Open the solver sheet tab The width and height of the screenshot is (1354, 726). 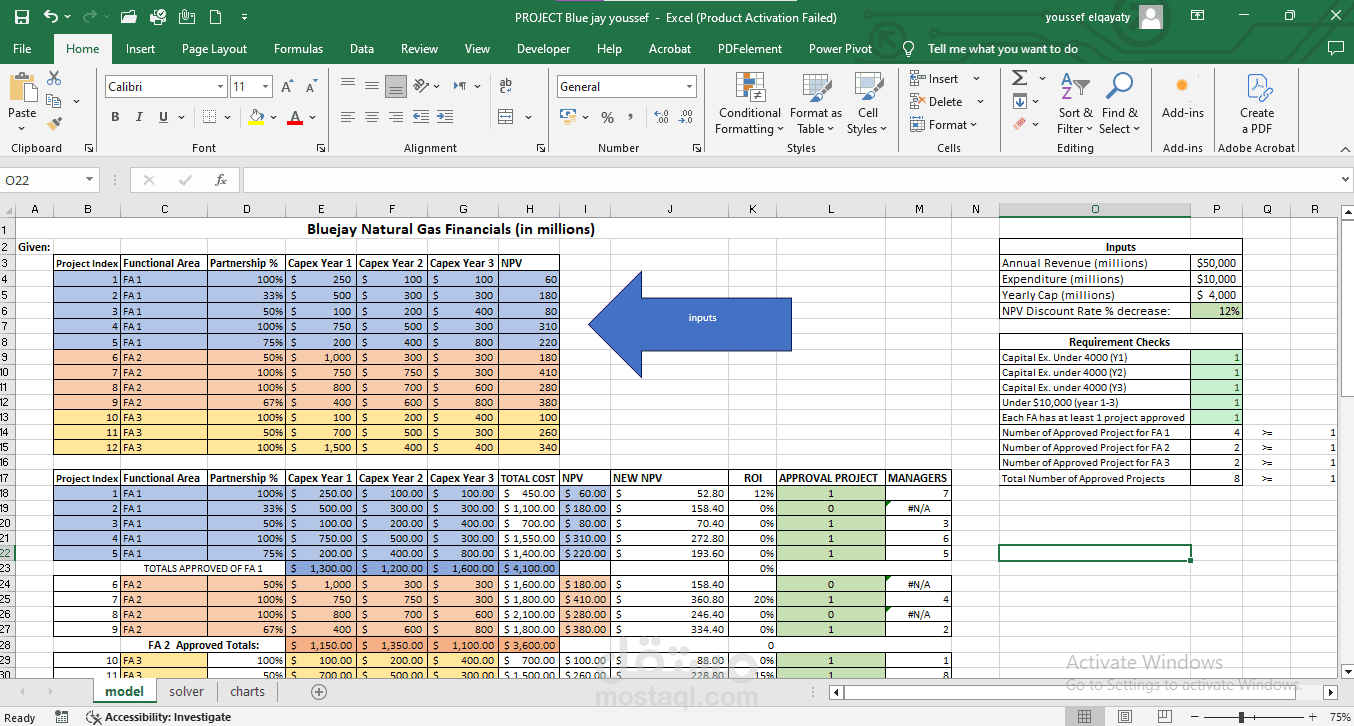pyautogui.click(x=186, y=691)
